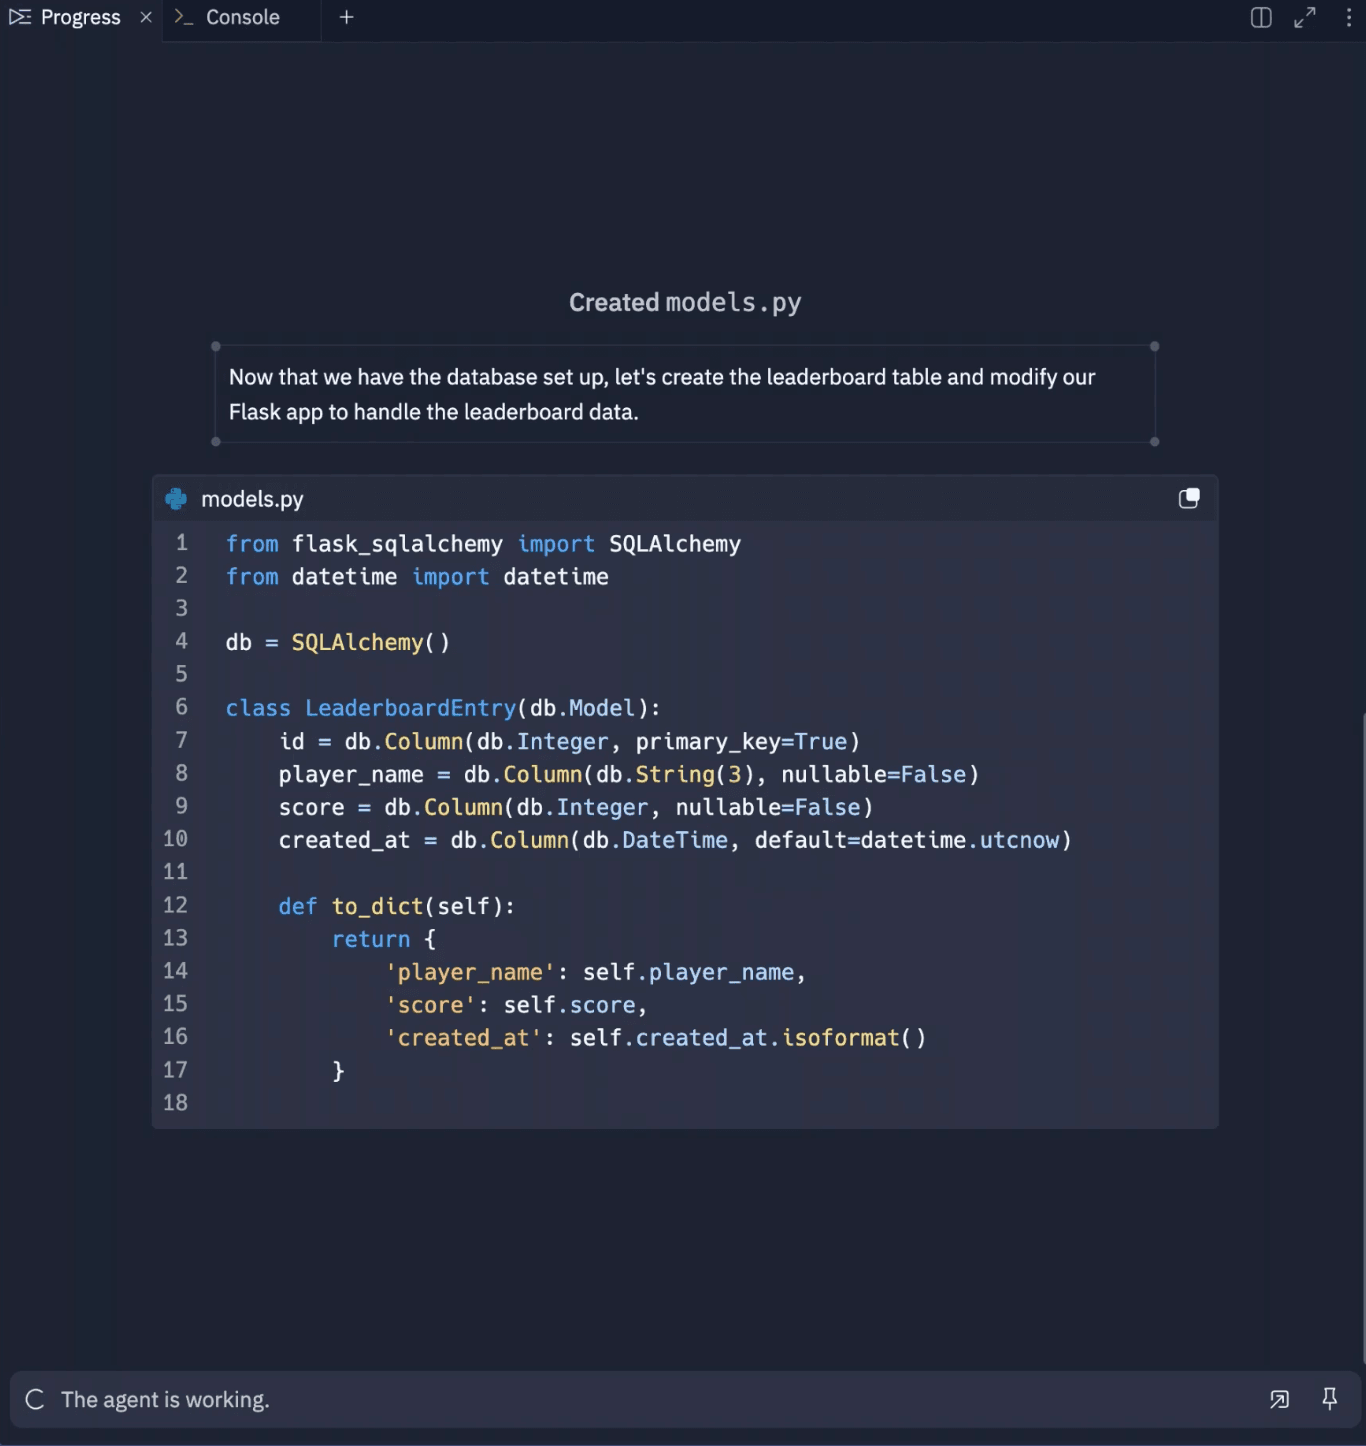
Task: Click the "Created models.py" heading
Action: click(x=684, y=303)
